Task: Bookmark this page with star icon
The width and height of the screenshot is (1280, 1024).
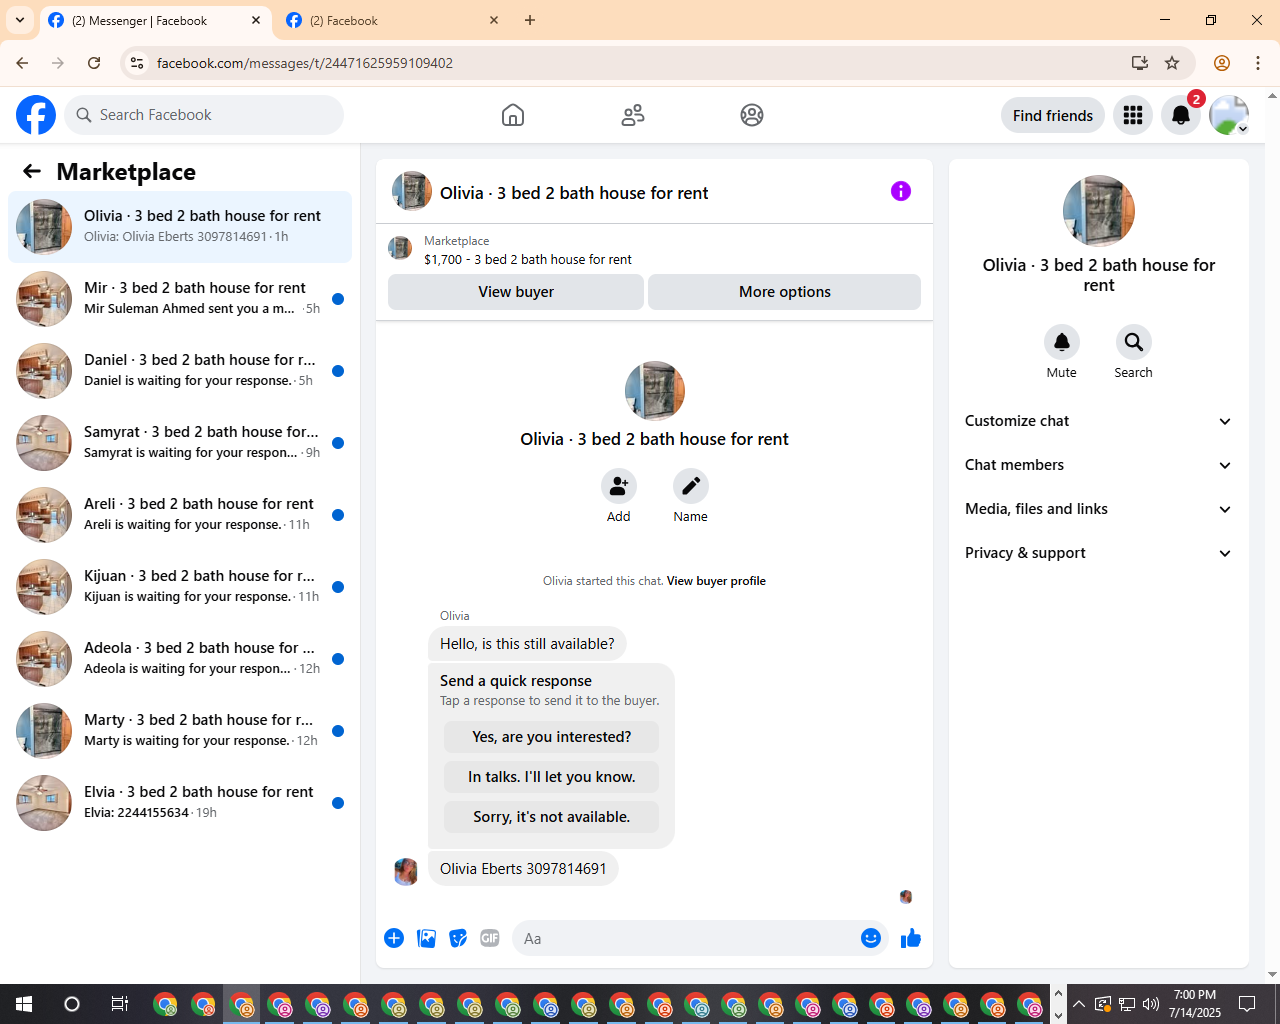Action: click(x=1172, y=63)
